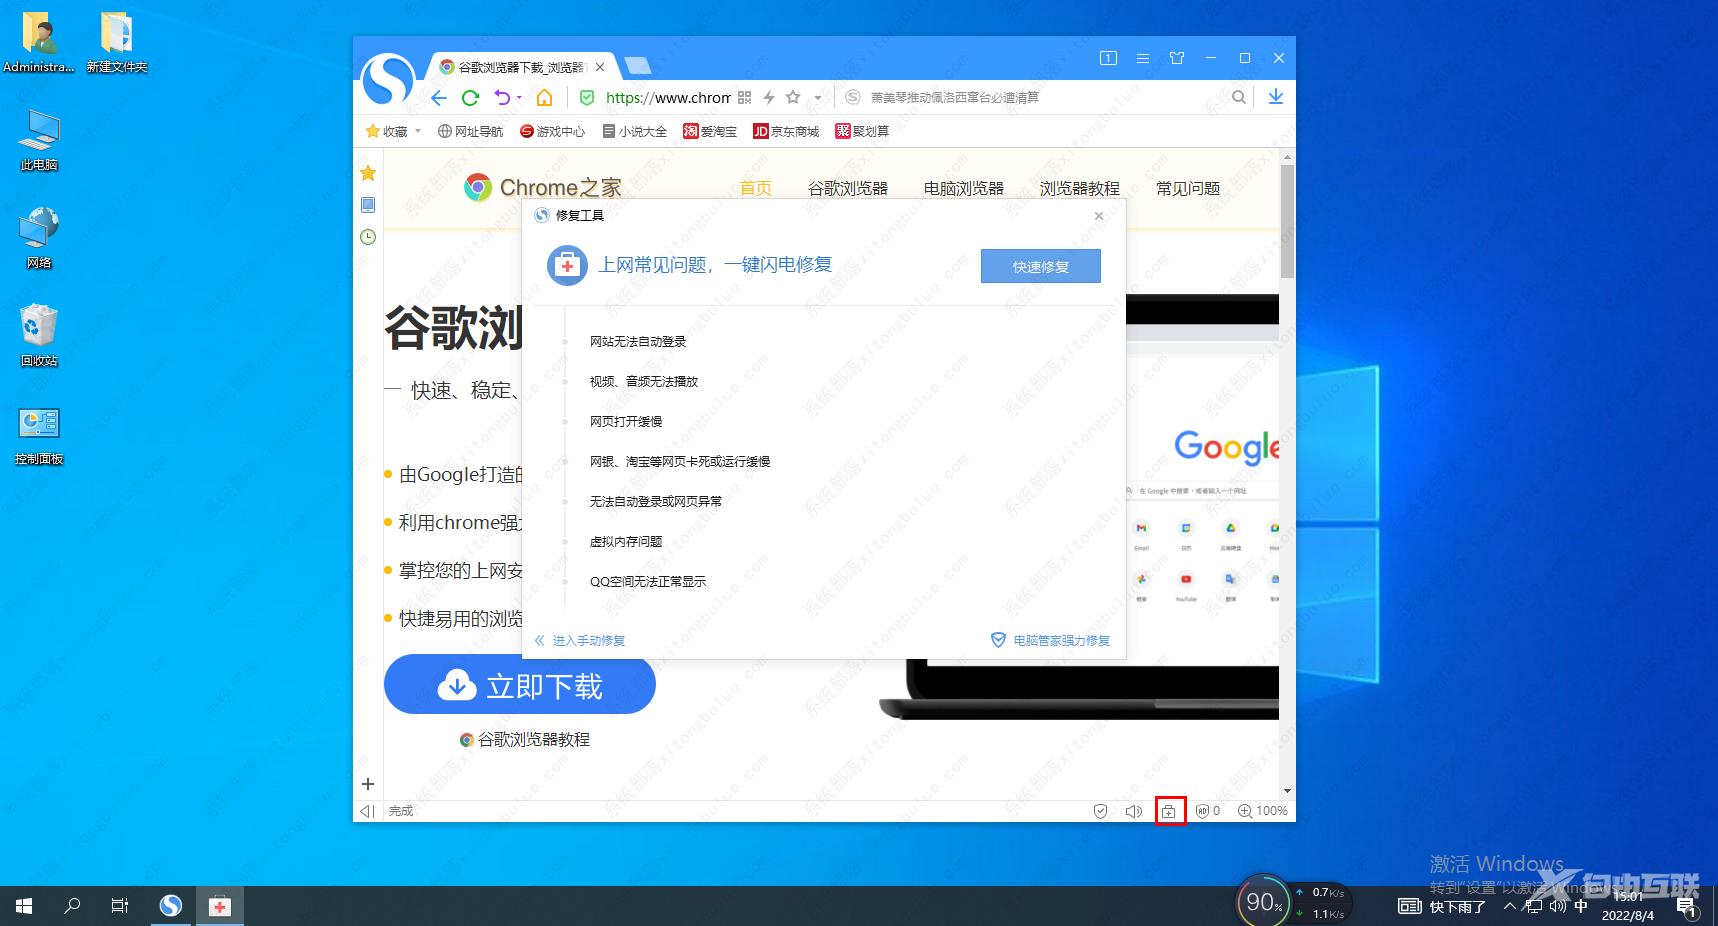Open 小说大全 bookmark
The width and height of the screenshot is (1718, 926).
pos(634,131)
